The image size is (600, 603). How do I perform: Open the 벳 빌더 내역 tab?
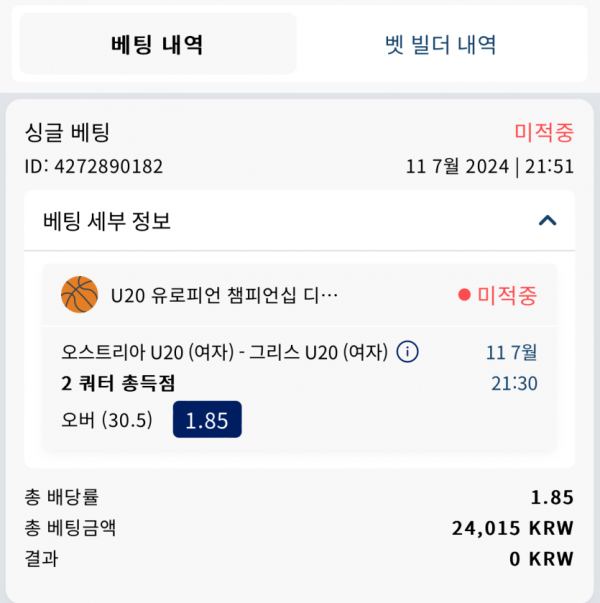click(441, 44)
